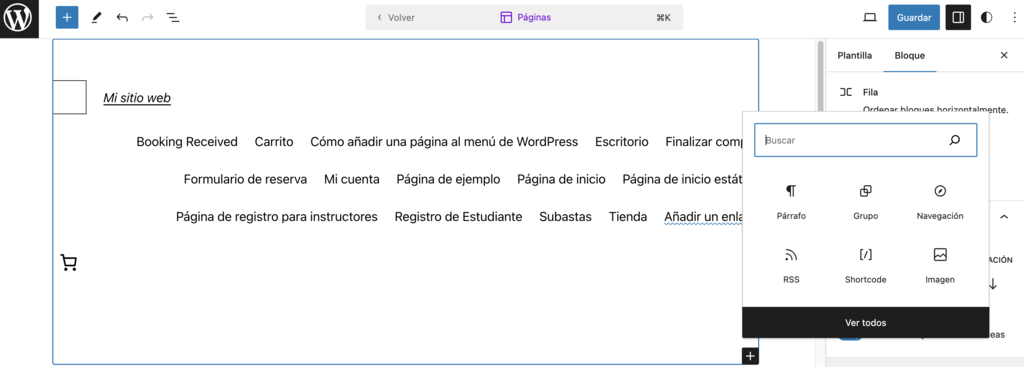The image size is (1024, 367).
Task: Open the laptop preview device icon
Action: click(869, 18)
